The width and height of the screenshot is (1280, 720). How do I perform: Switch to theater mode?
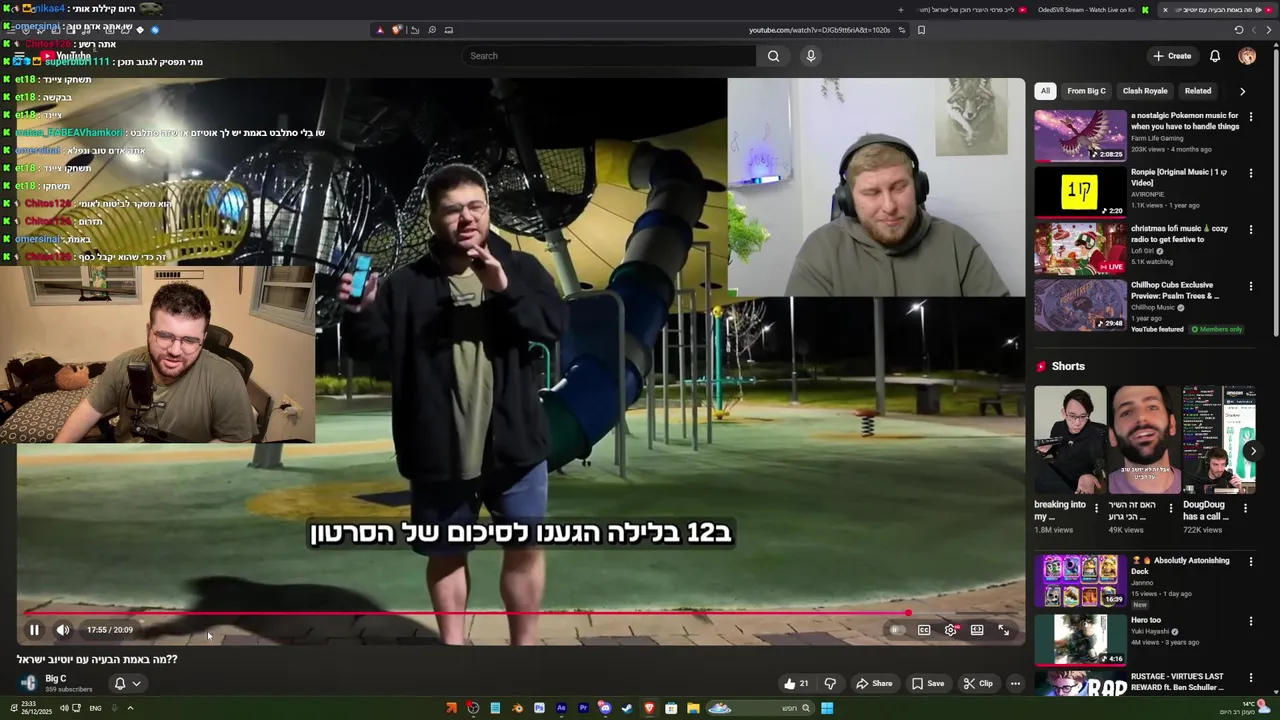(x=977, y=630)
